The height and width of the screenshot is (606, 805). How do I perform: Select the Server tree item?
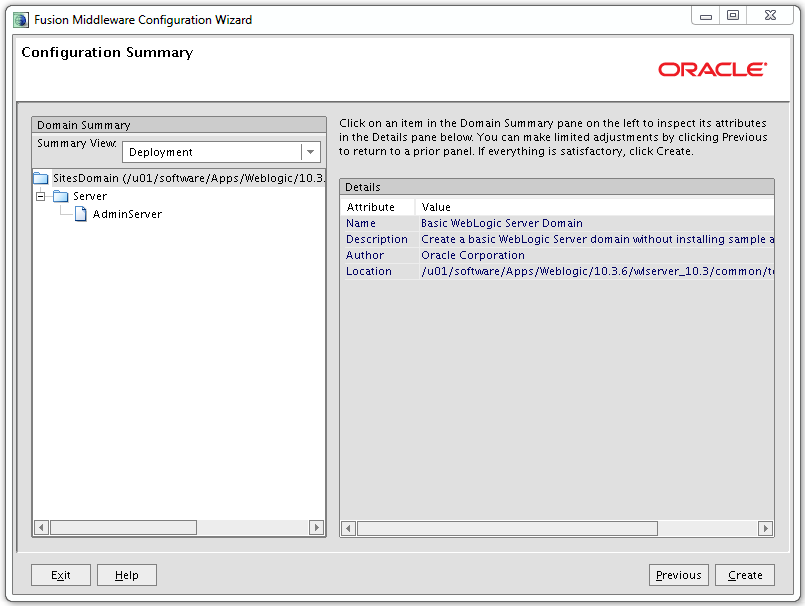(x=90, y=196)
